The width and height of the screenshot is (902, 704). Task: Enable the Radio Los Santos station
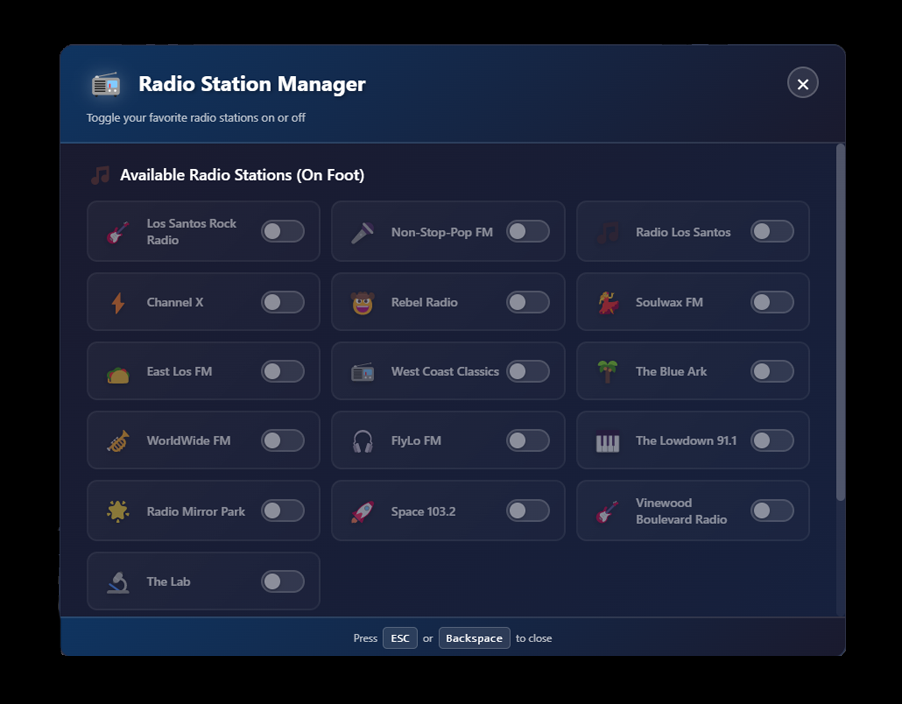click(x=772, y=231)
